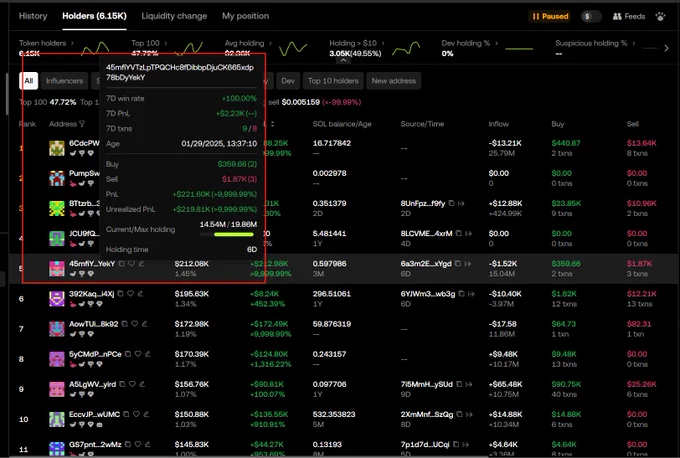The height and width of the screenshot is (458, 680).
Task: Favorite the 45mfiY...YekY address heart
Action: [x=131, y=264]
